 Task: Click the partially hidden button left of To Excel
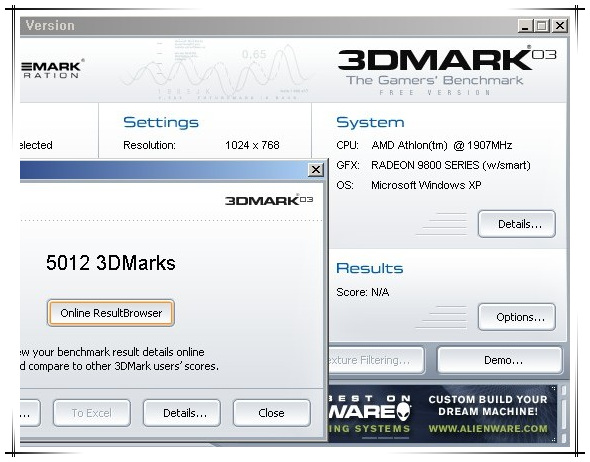[30, 413]
